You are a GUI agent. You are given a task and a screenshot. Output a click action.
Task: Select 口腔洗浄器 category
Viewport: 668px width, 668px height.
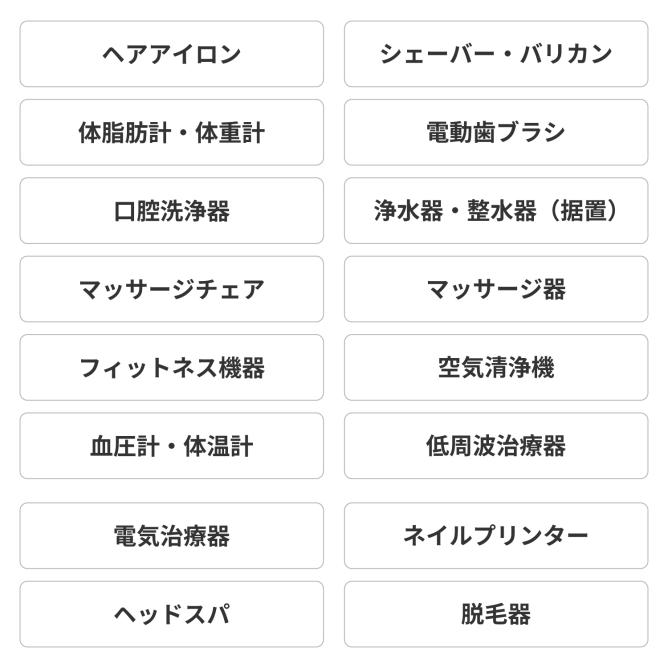(171, 211)
